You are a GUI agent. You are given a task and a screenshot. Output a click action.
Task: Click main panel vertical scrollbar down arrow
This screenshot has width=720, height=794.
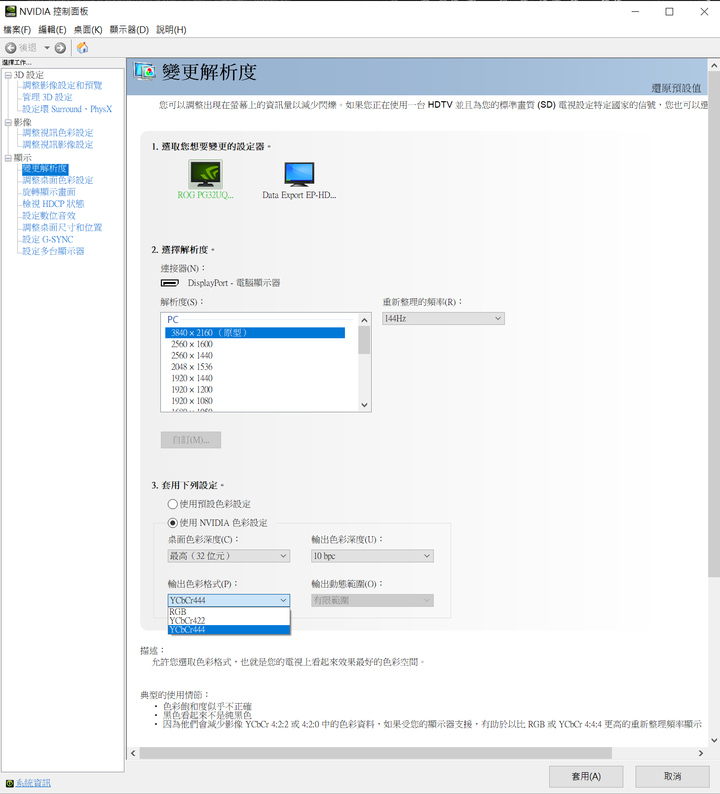coord(714,740)
